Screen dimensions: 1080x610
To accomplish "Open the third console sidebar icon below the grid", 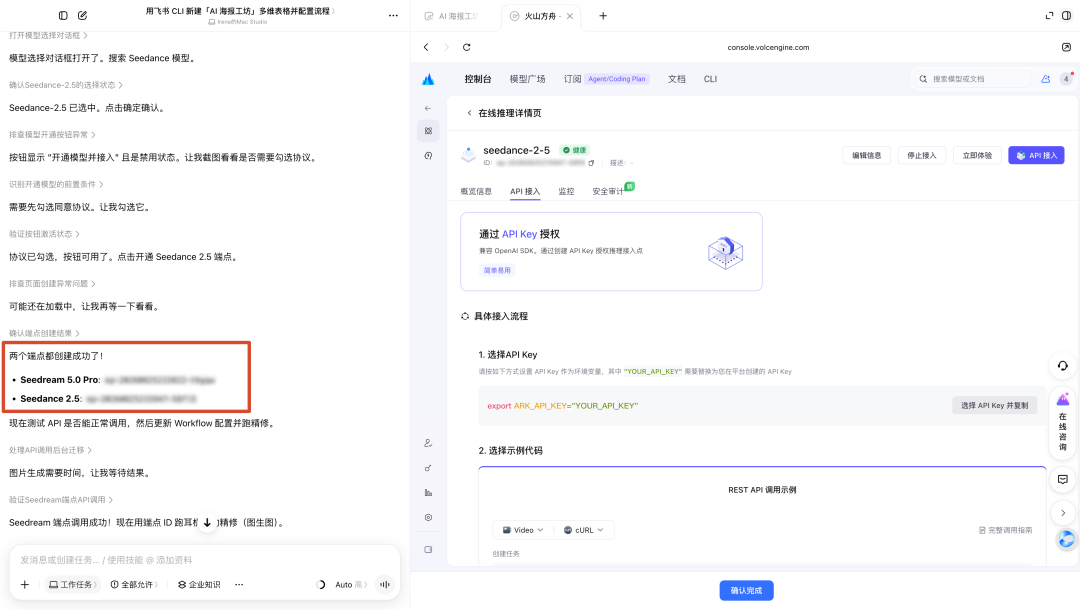I will point(428,156).
